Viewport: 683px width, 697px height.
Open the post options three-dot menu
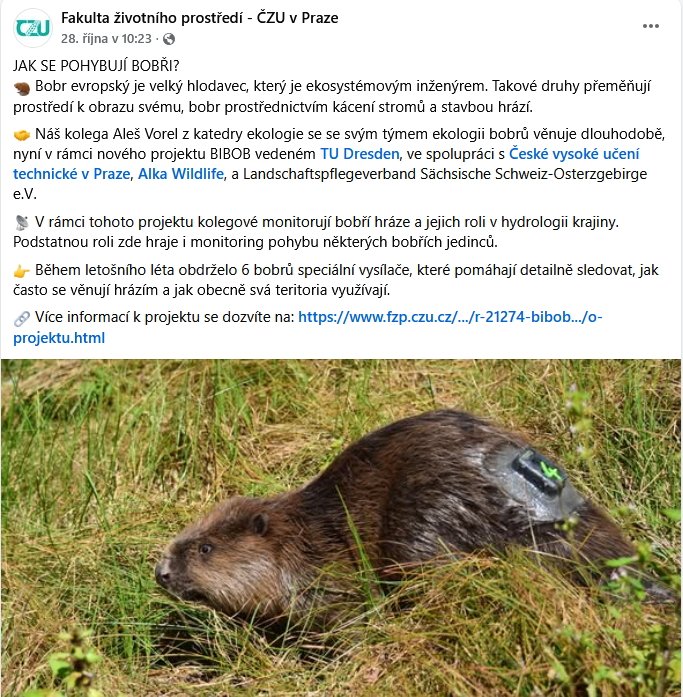pyautogui.click(x=651, y=26)
